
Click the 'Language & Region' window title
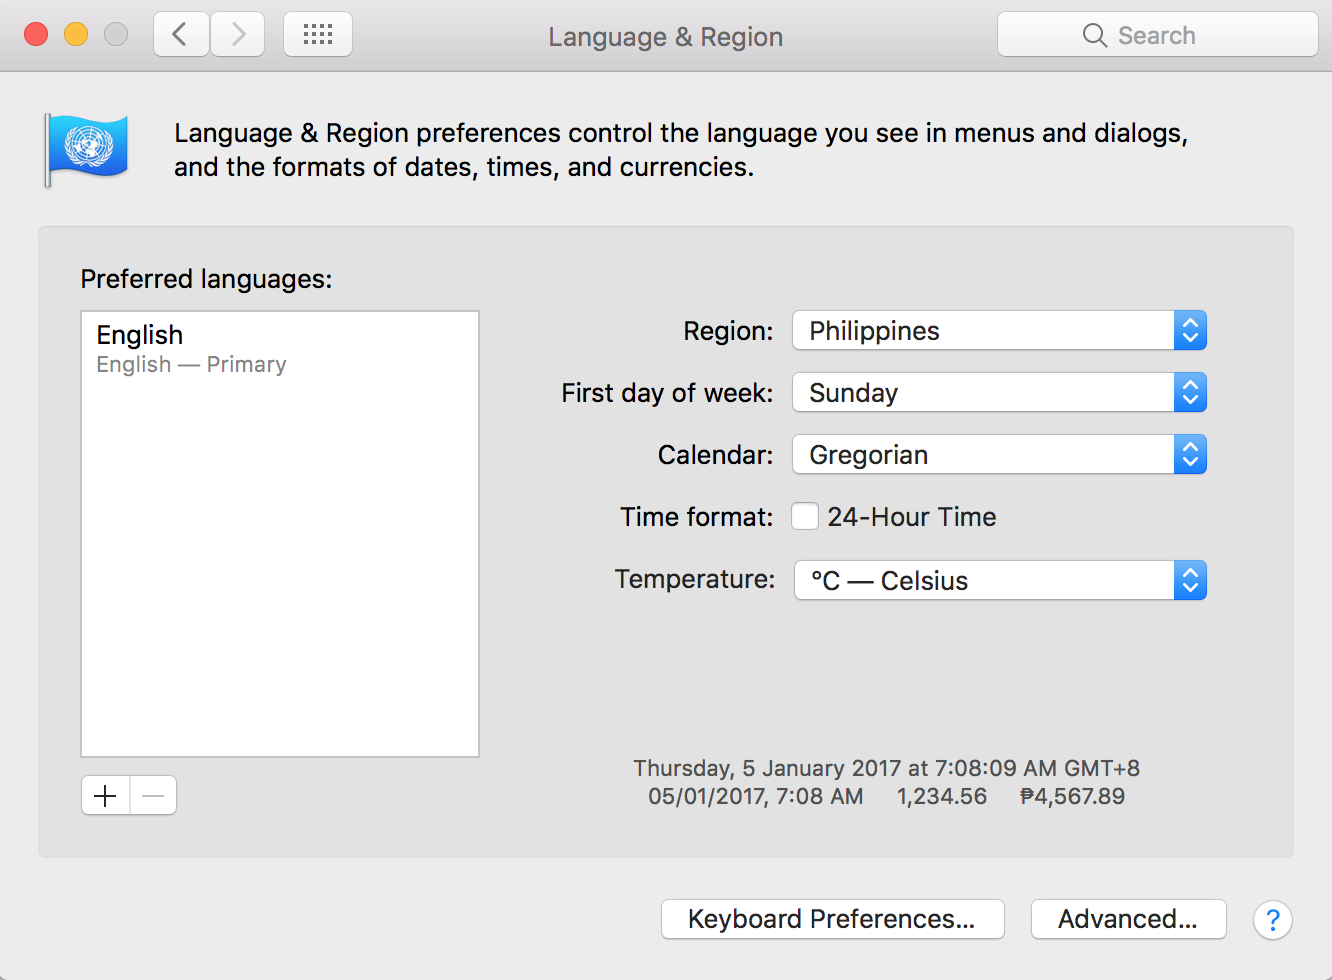[666, 37]
